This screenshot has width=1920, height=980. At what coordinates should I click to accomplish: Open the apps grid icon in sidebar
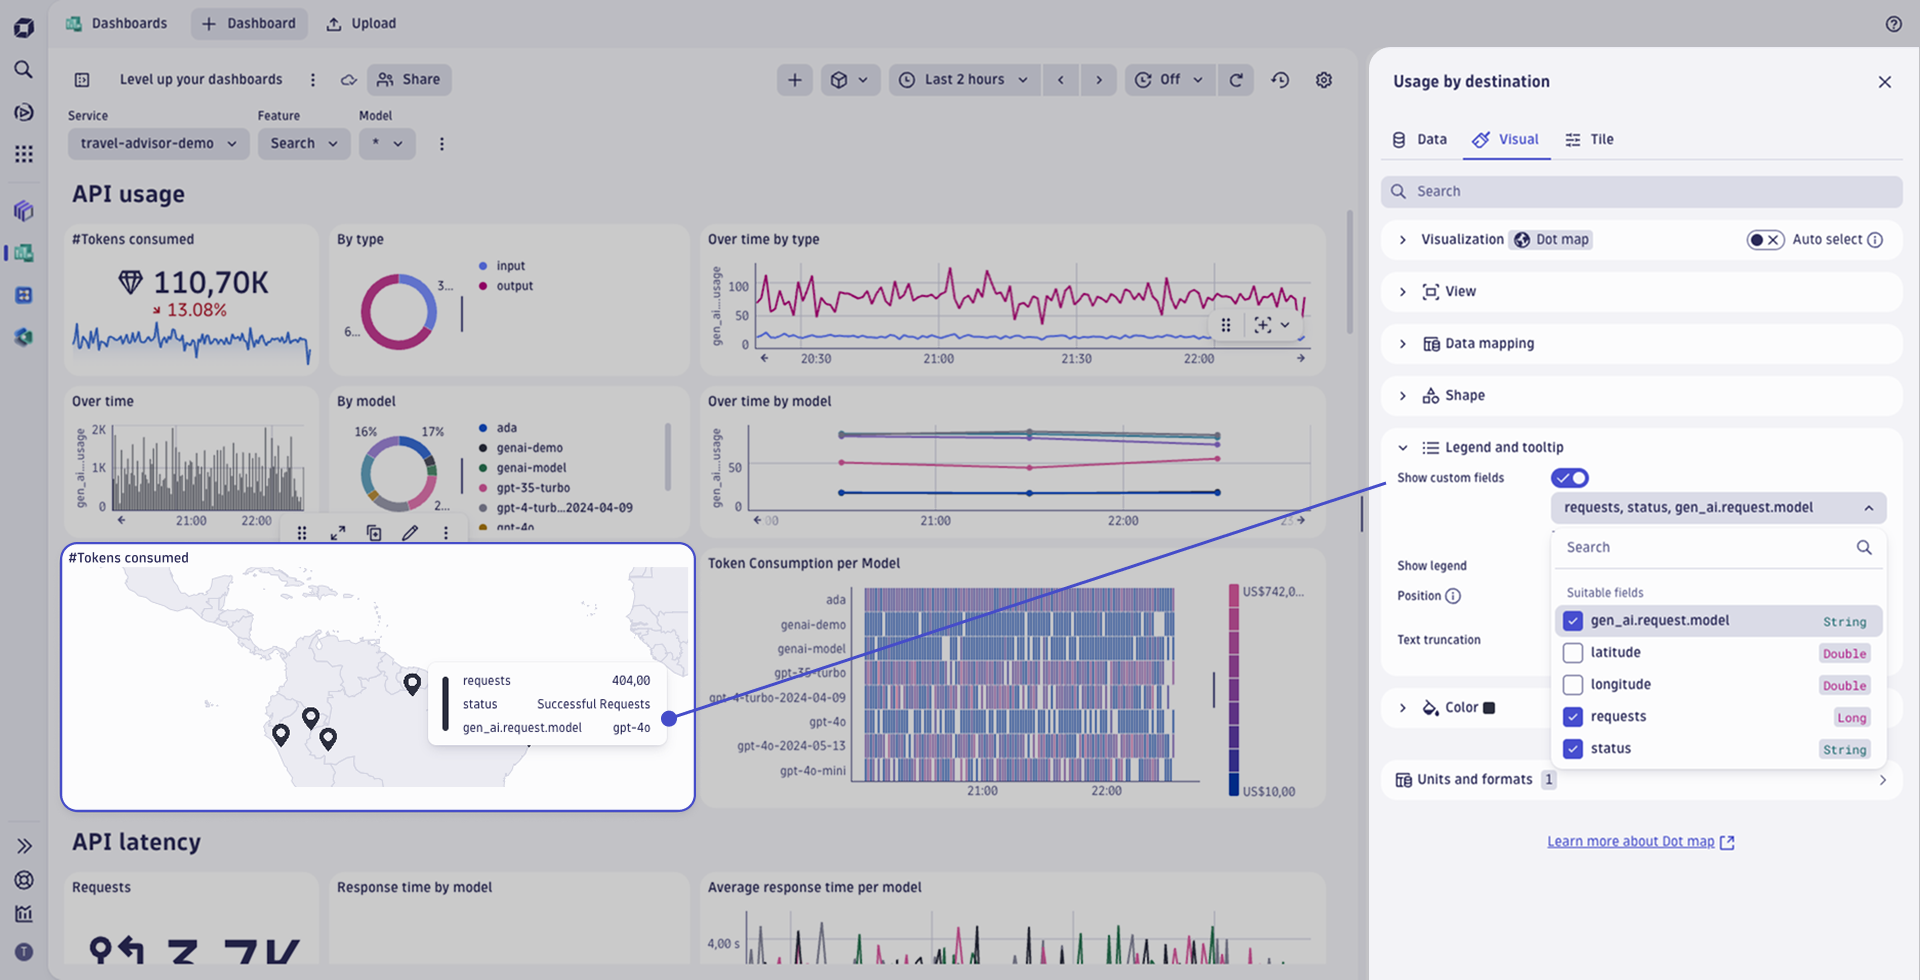tap(24, 153)
